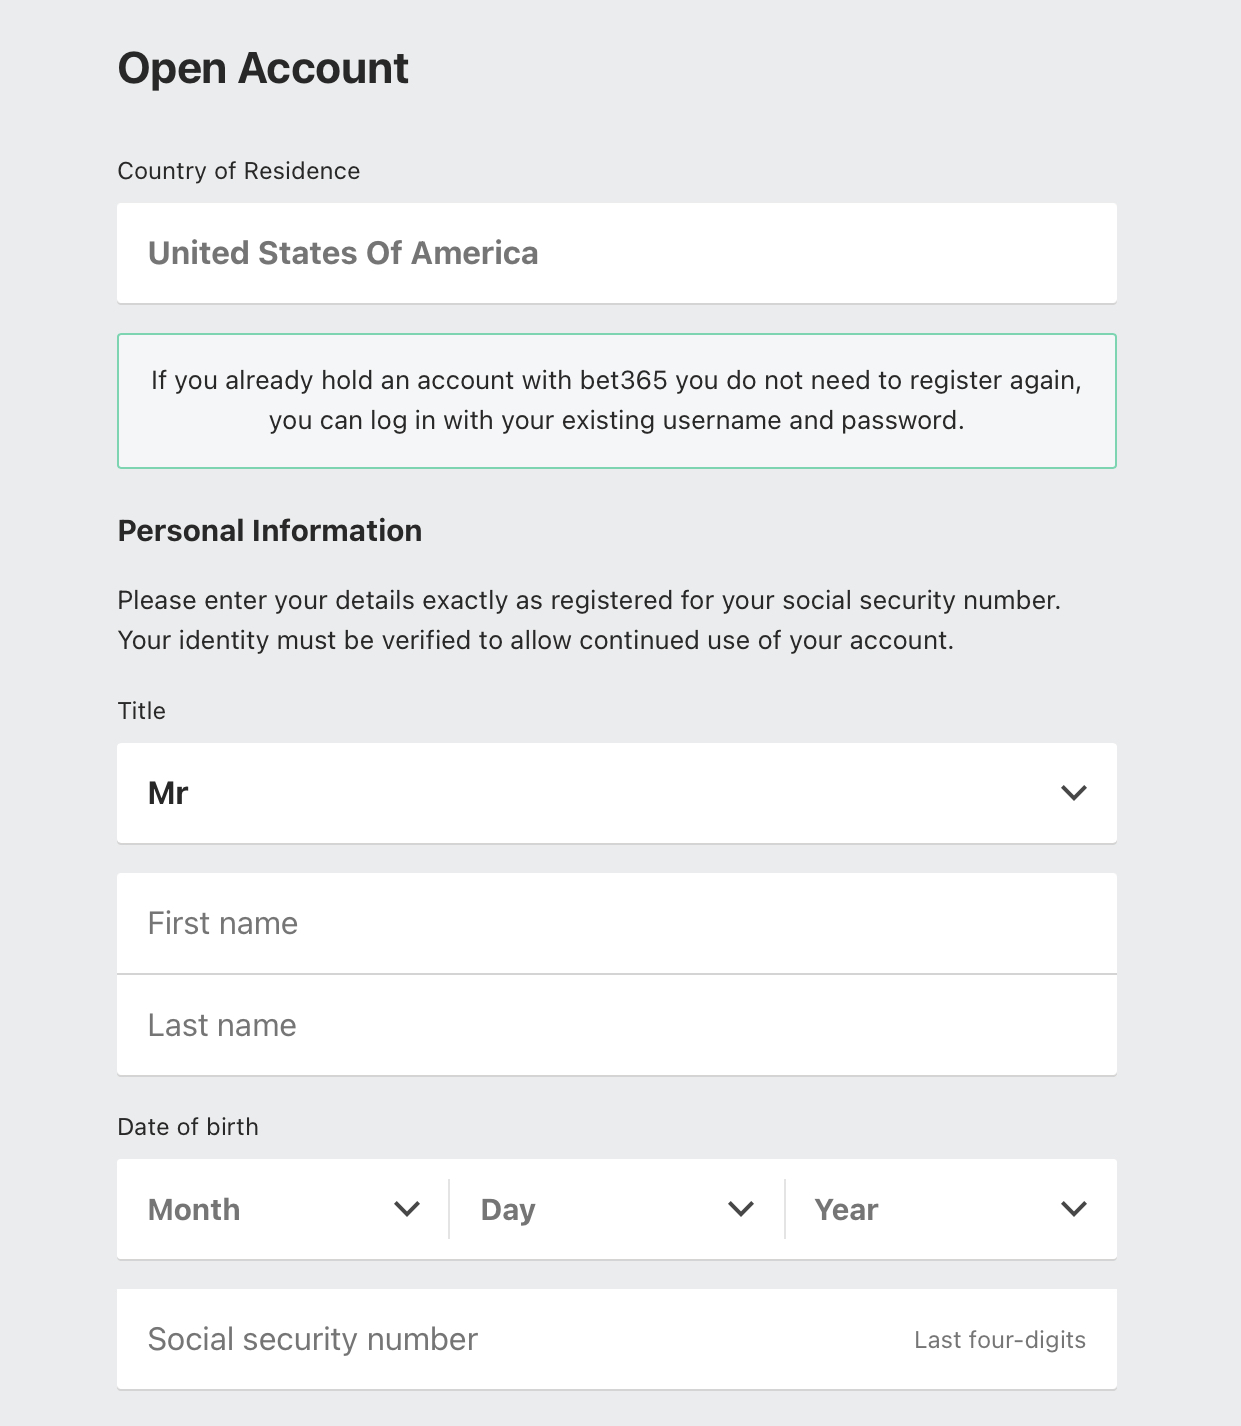Image resolution: width=1241 pixels, height=1426 pixels.
Task: Click the existing bet365 account notice box
Action: [x=616, y=401]
